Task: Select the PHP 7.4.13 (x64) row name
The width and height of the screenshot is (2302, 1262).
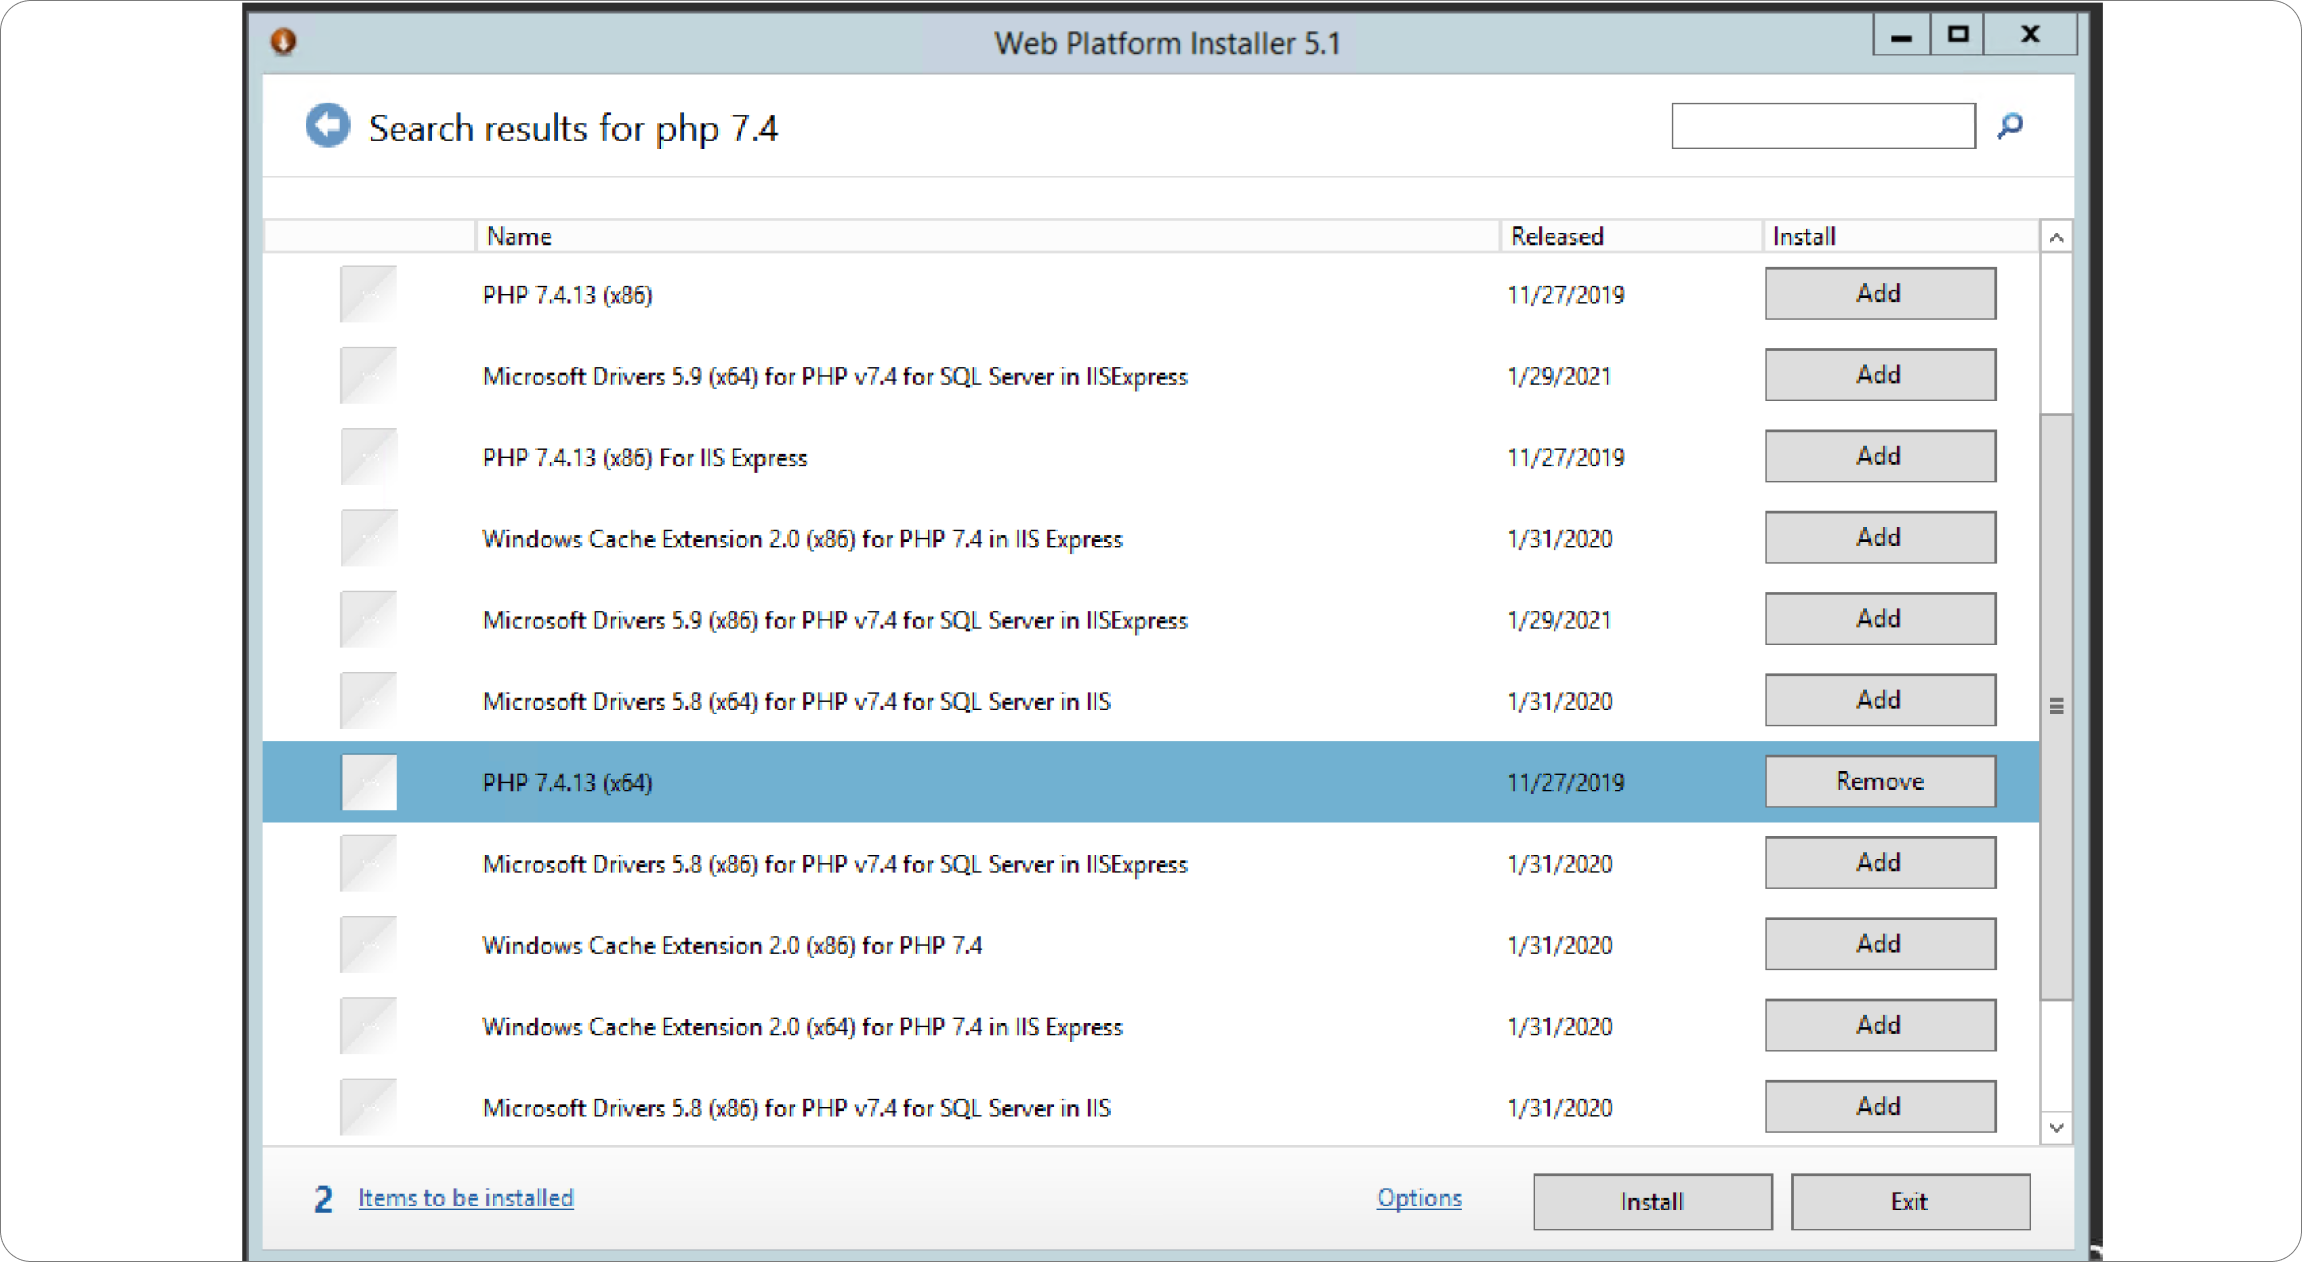Action: pyautogui.click(x=568, y=783)
